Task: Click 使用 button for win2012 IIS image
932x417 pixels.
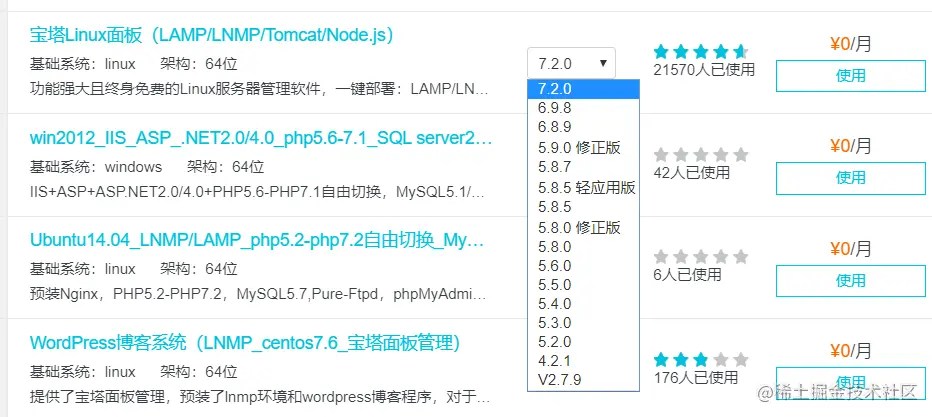Action: coord(851,178)
